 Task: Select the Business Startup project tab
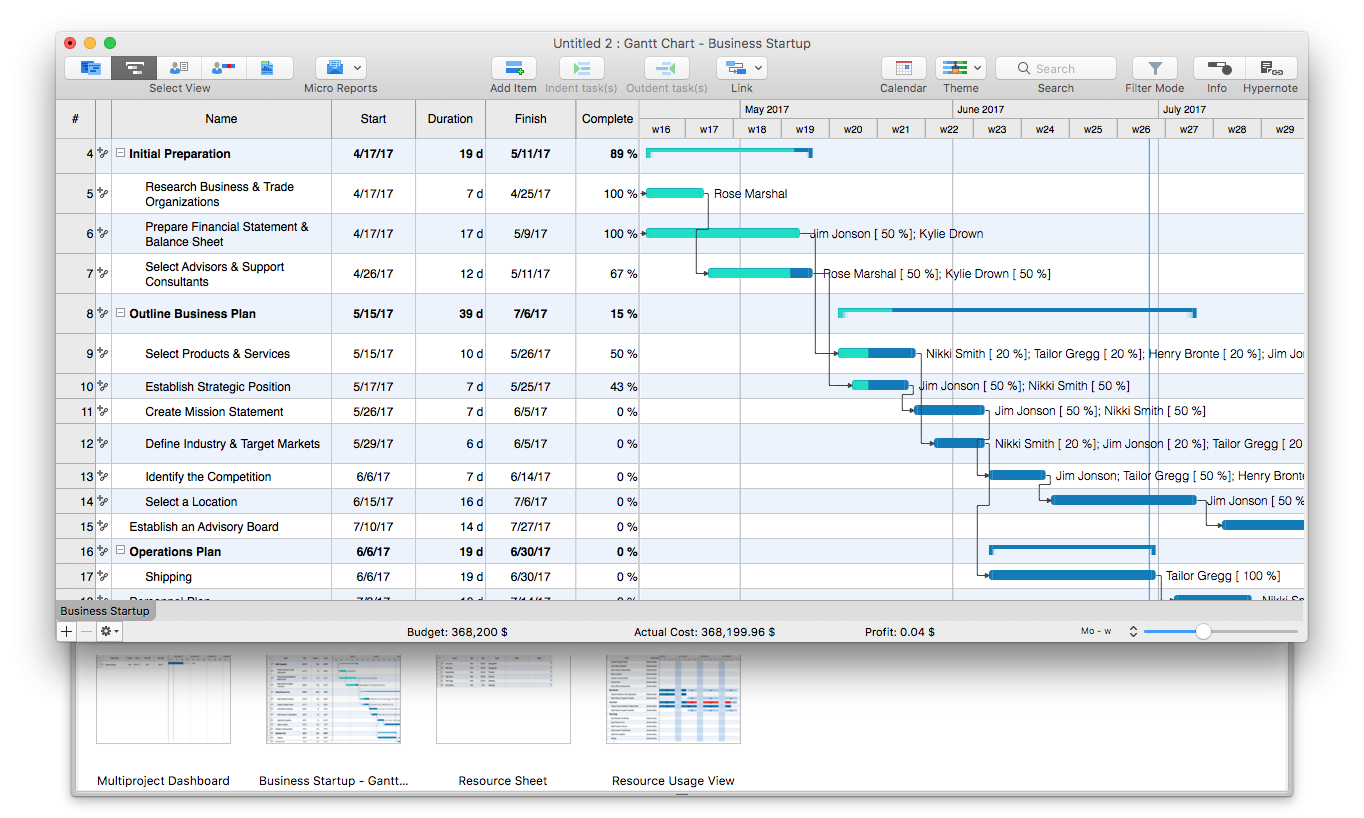pyautogui.click(x=105, y=611)
